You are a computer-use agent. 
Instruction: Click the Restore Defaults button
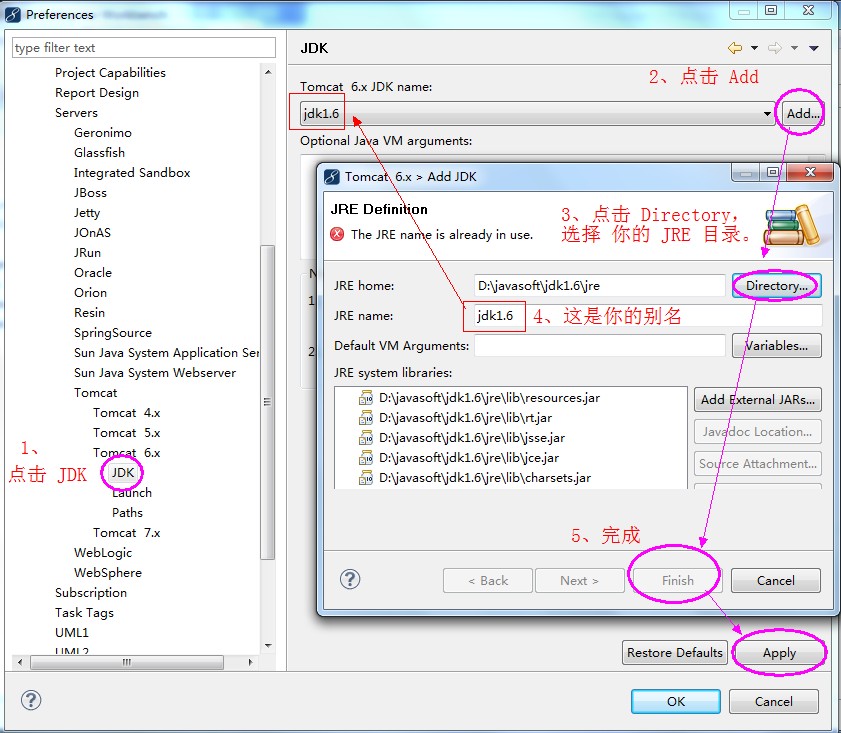(x=675, y=653)
